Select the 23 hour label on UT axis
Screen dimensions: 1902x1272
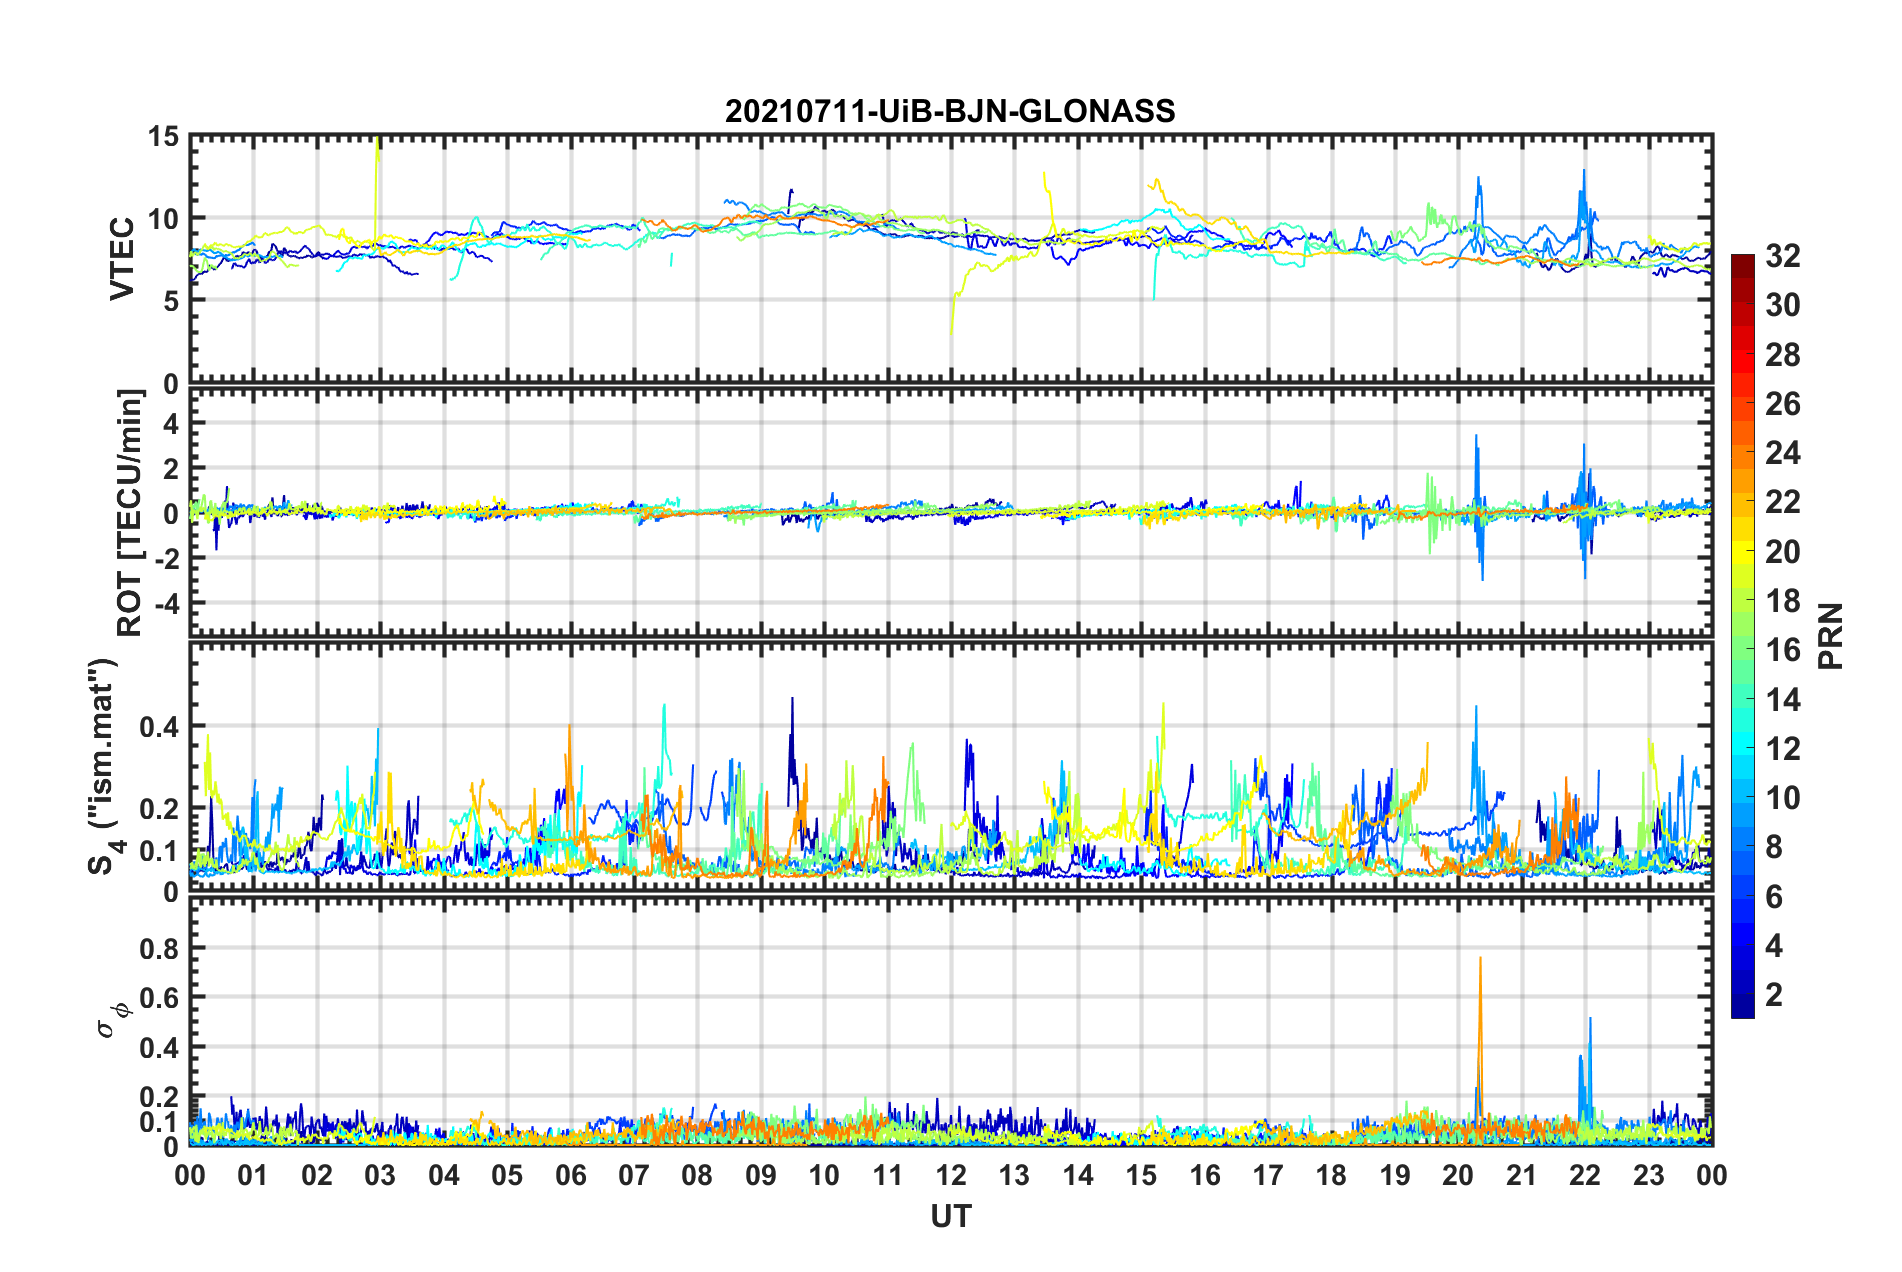coord(1649,1175)
